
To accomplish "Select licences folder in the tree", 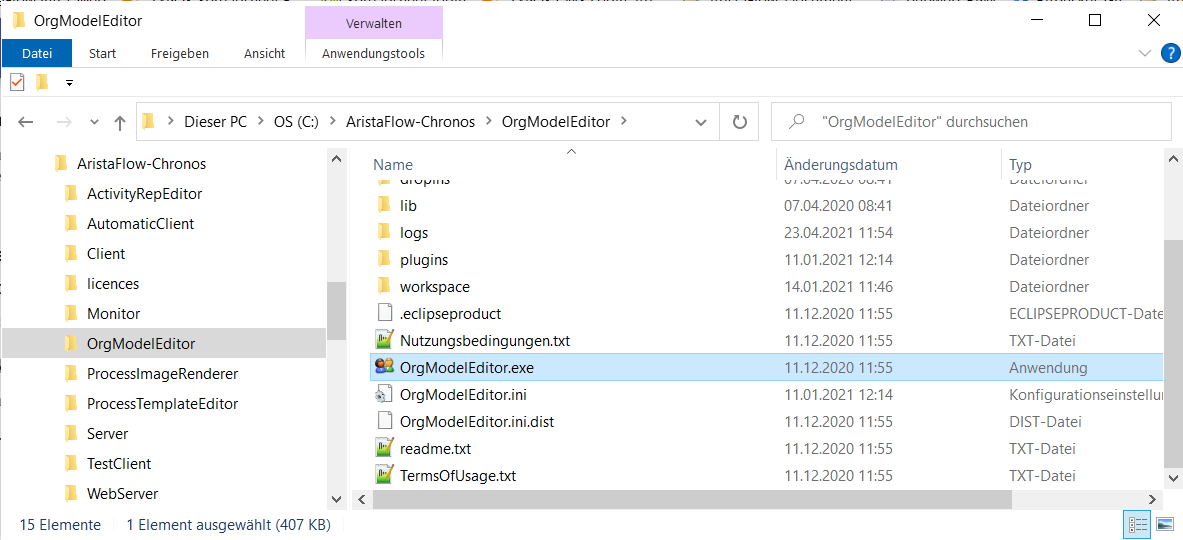I will pos(112,284).
